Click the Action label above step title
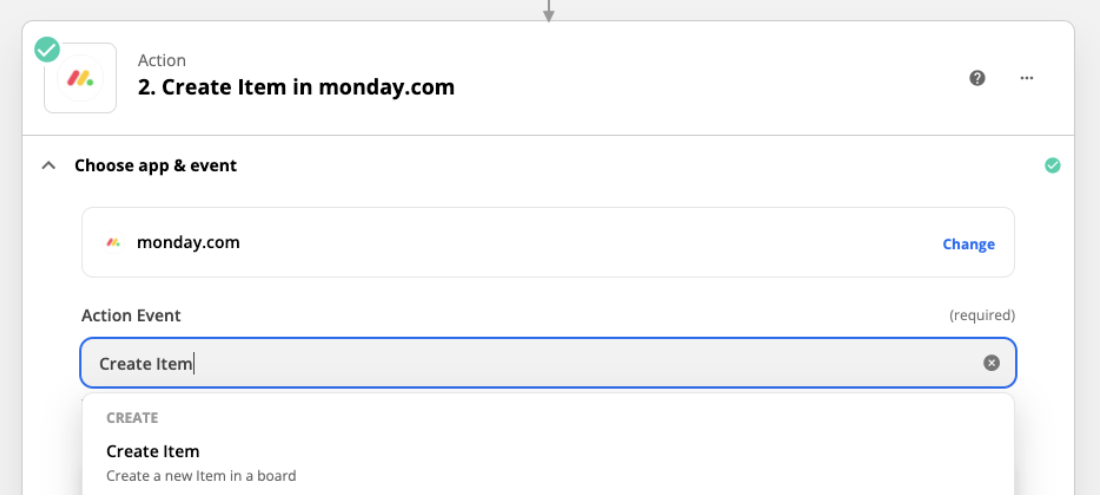This screenshot has height=500, width=1100. 162,60
